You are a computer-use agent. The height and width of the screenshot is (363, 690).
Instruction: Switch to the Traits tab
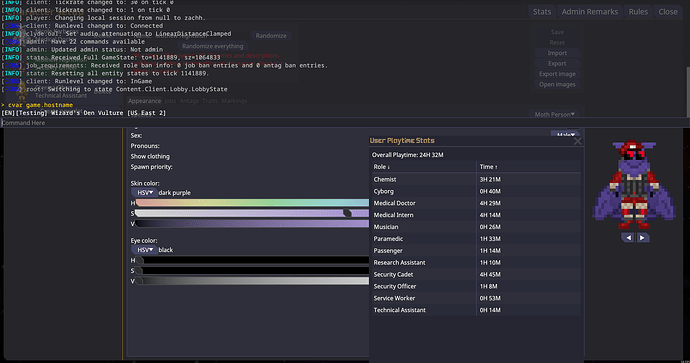click(x=210, y=101)
